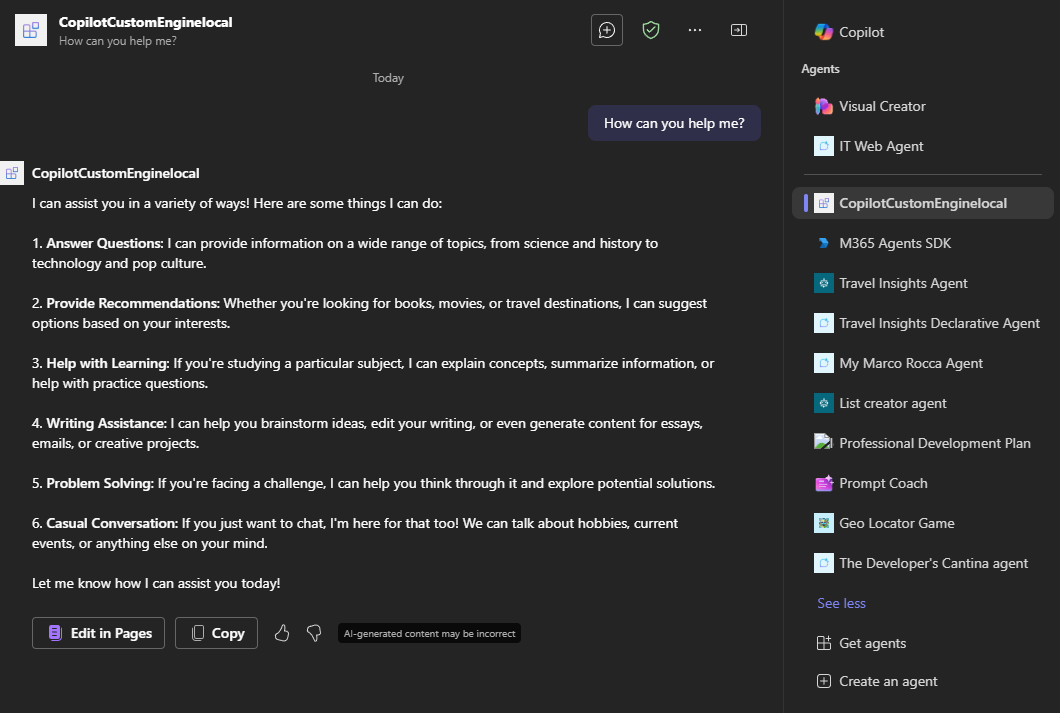The image size is (1060, 713).
Task: Click the Travel Insights Agent icon
Action: coord(823,283)
